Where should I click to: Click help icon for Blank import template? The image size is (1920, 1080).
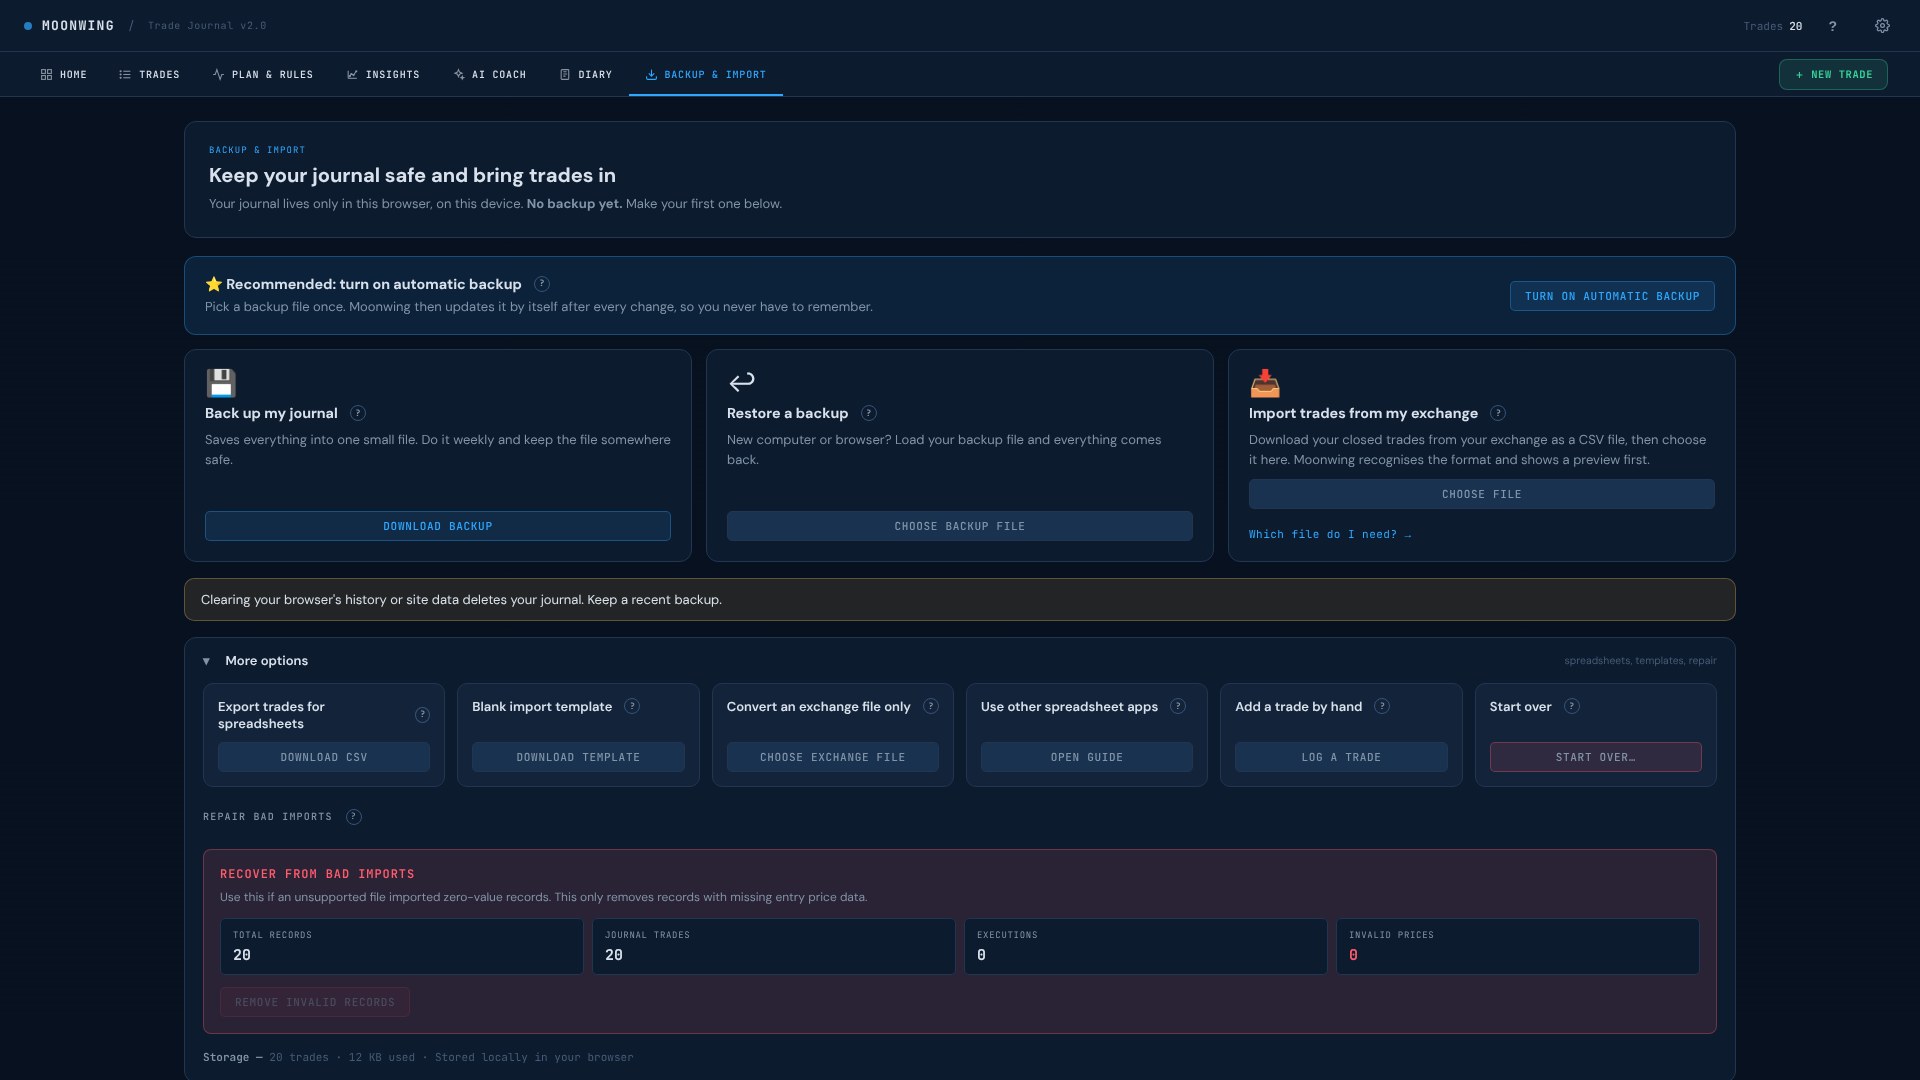(632, 706)
